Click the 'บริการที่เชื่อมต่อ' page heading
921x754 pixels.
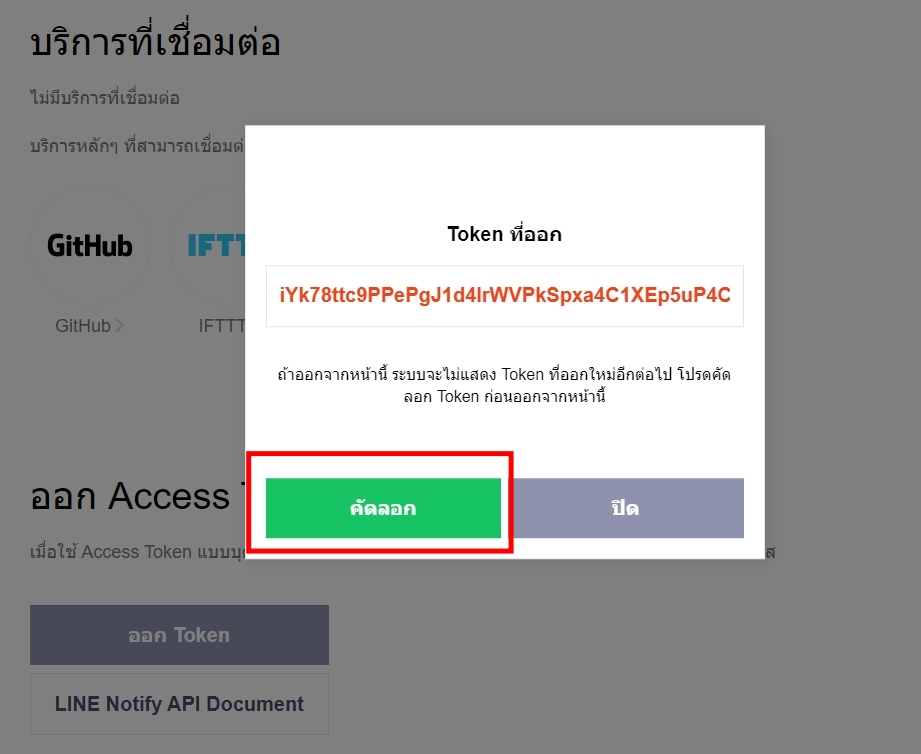click(155, 43)
